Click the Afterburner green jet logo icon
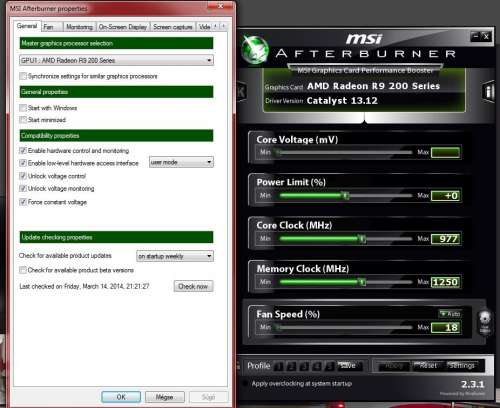Viewport: 500px width, 408px height. pyautogui.click(x=254, y=50)
